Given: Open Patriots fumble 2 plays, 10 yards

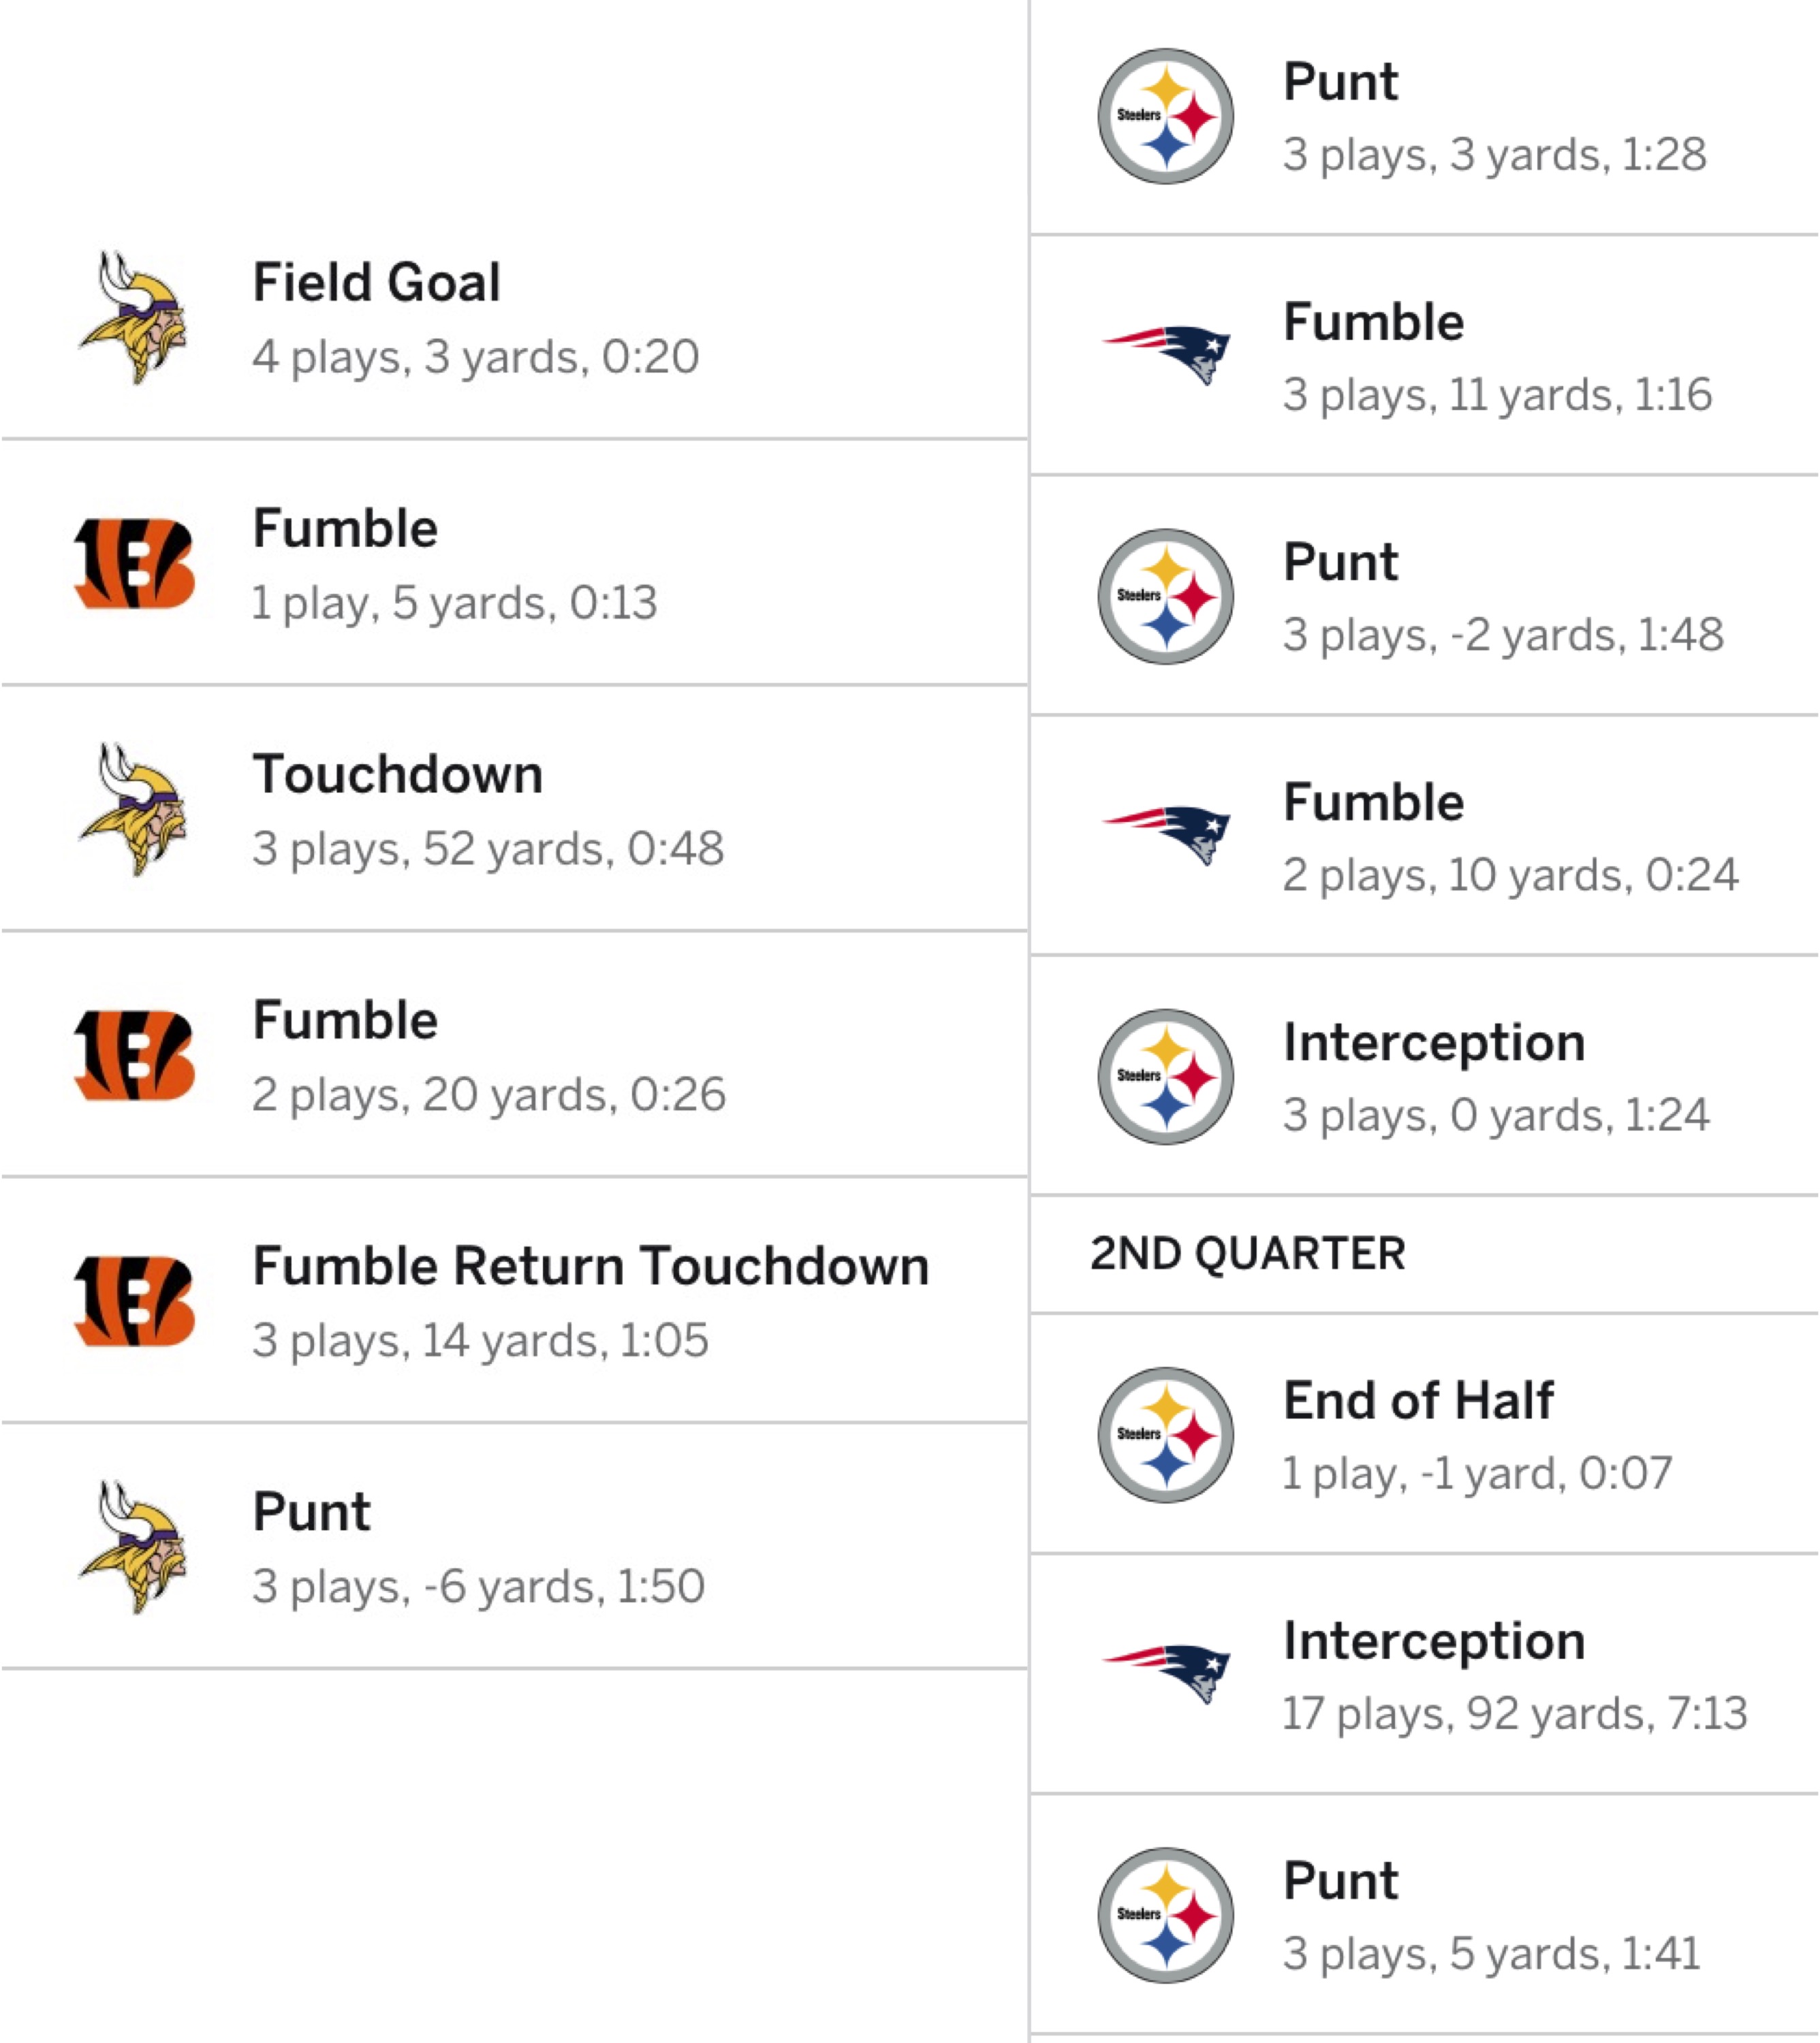Looking at the screenshot, I should (x=1425, y=836).
